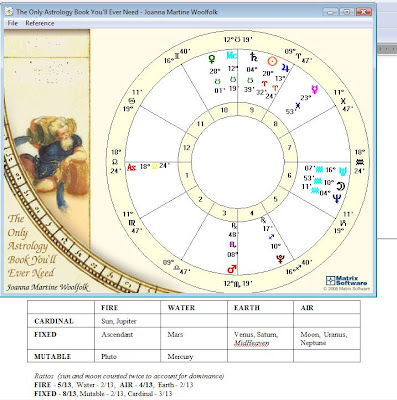
Task: Click the Ratios note line below table
Action: coord(129,376)
